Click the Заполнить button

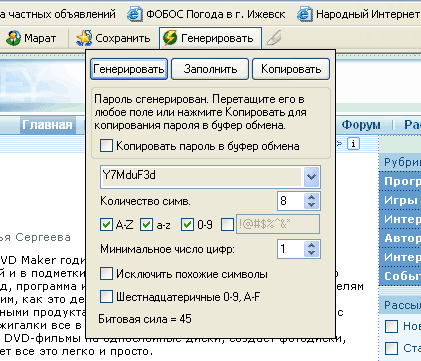tap(210, 69)
